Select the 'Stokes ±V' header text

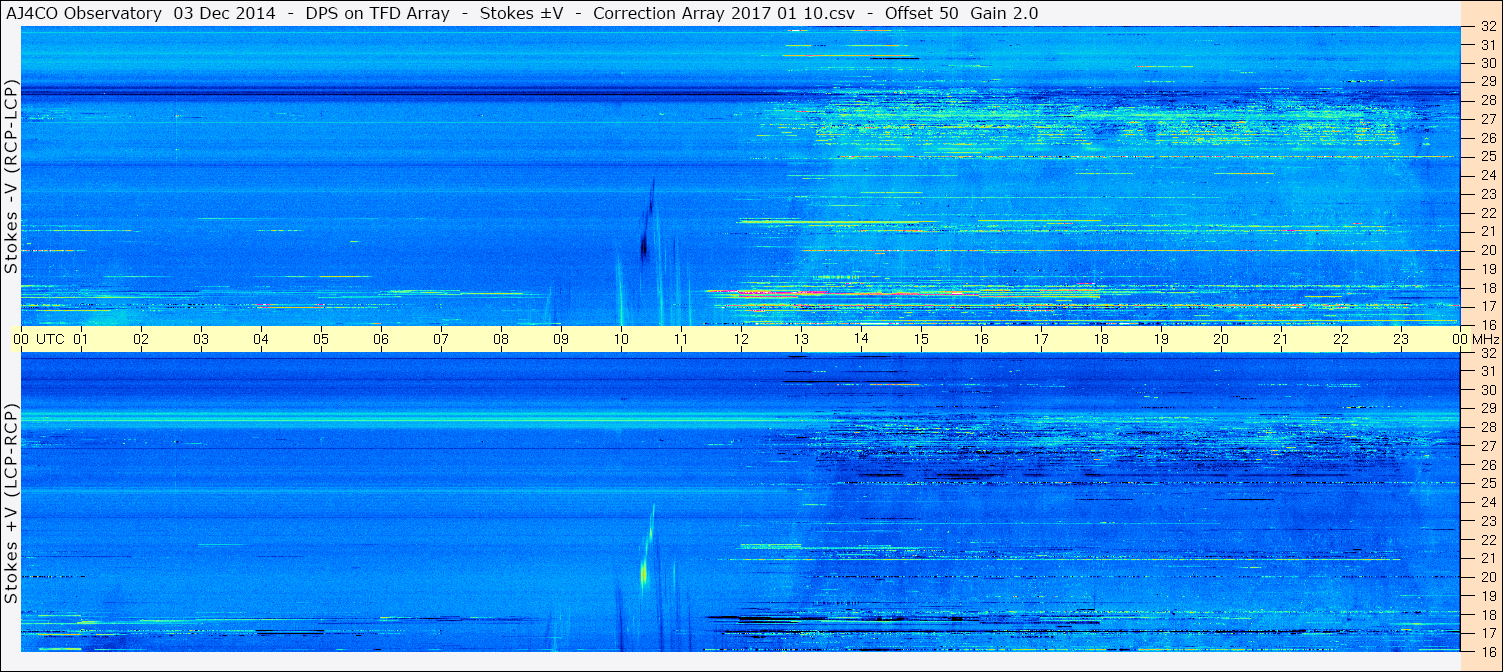520,13
